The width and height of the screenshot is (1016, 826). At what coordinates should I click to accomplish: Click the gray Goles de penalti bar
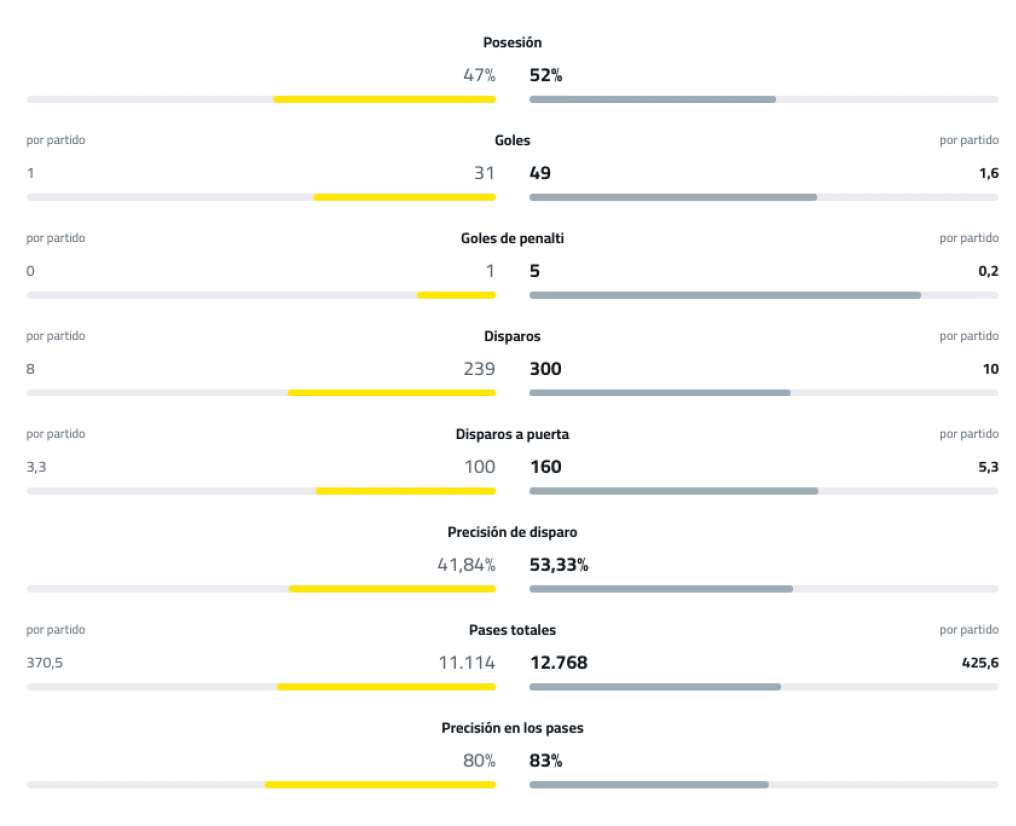point(725,295)
